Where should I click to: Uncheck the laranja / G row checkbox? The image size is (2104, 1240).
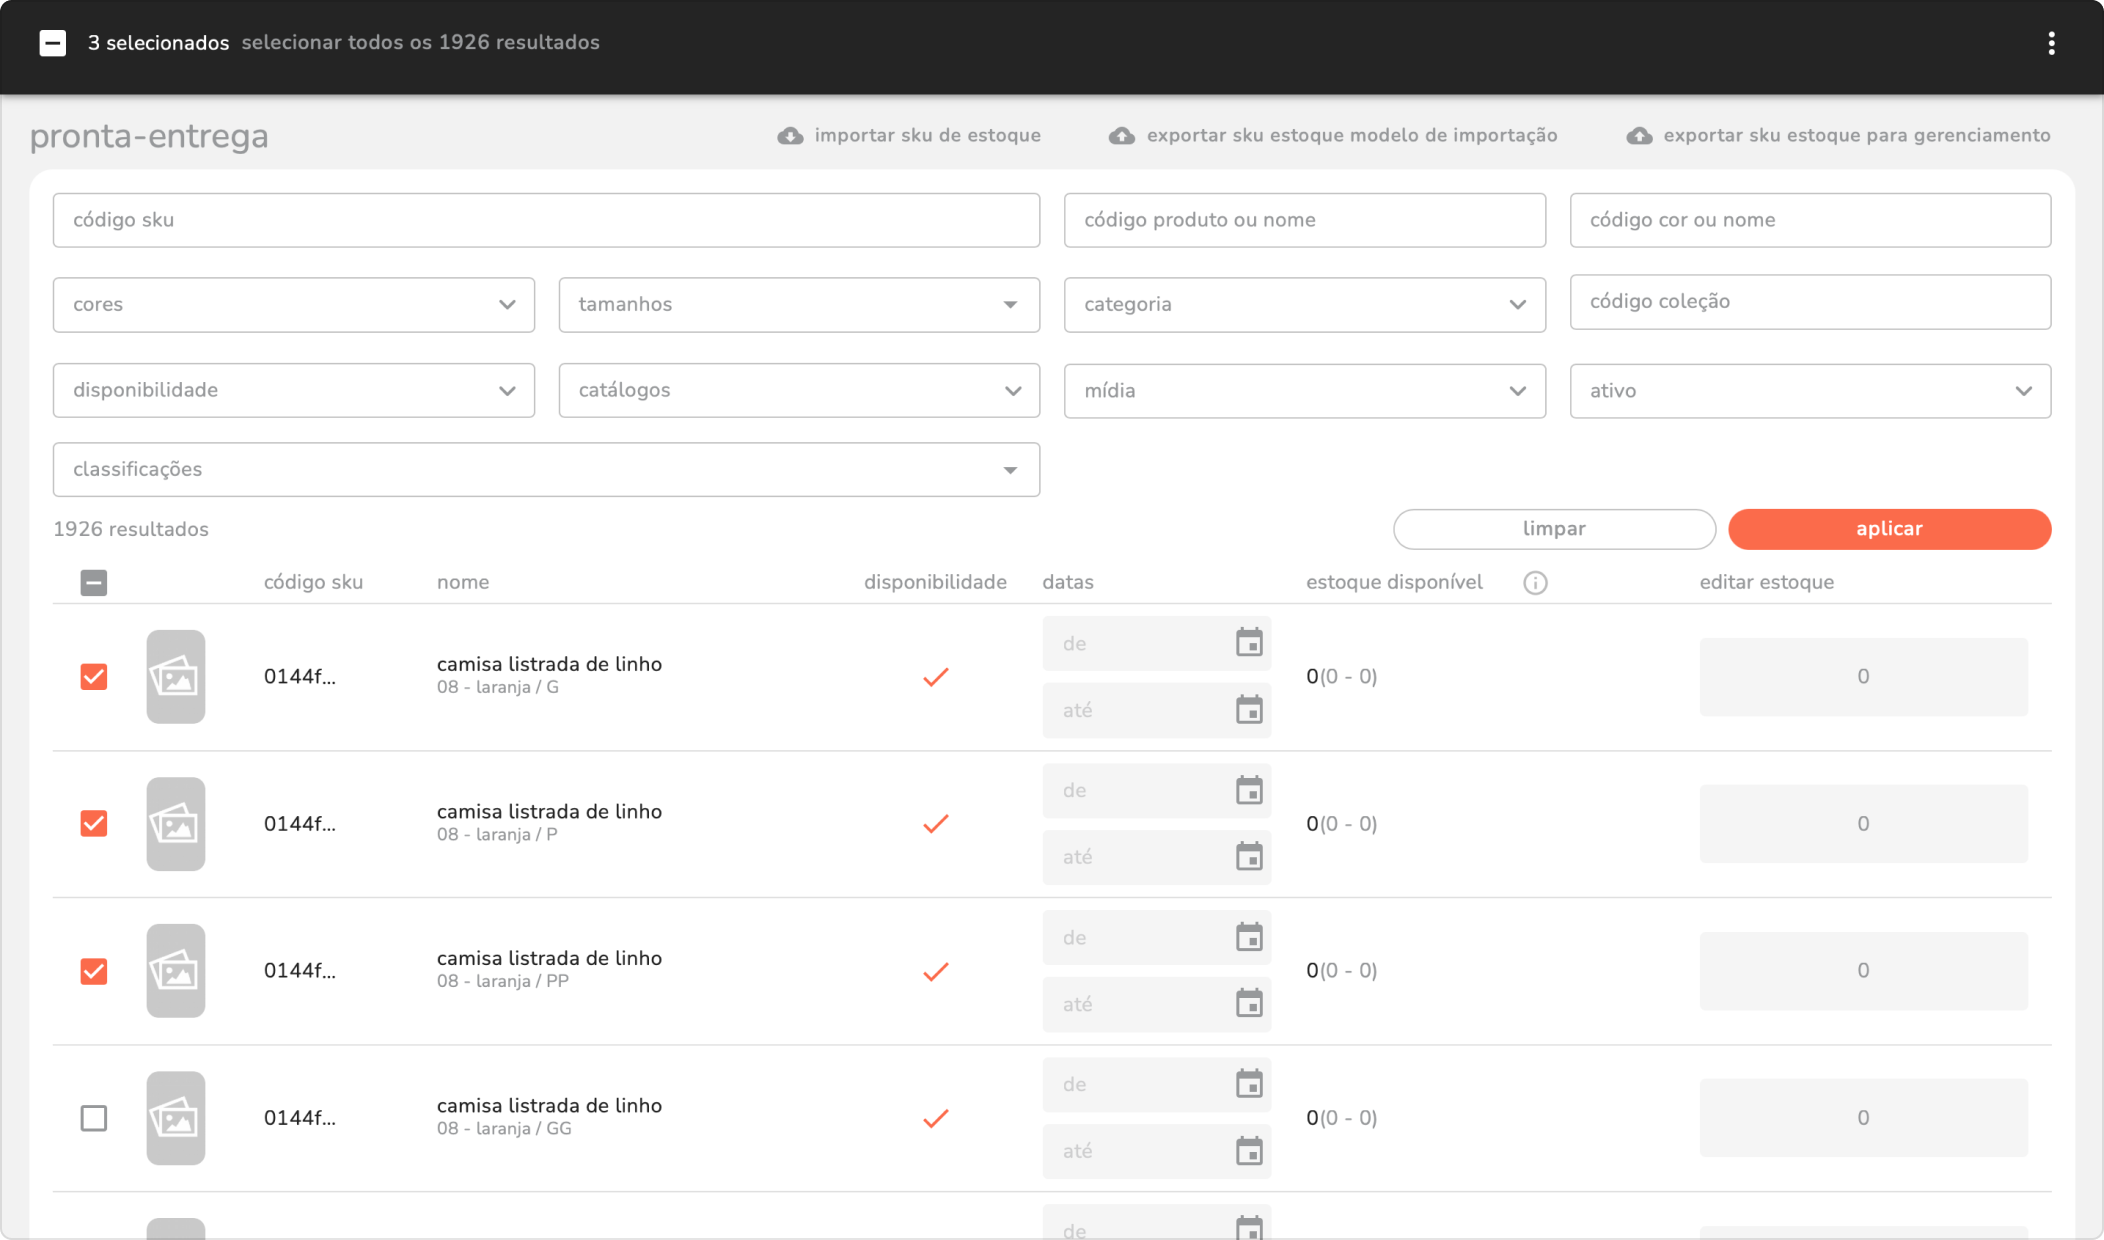pos(94,677)
